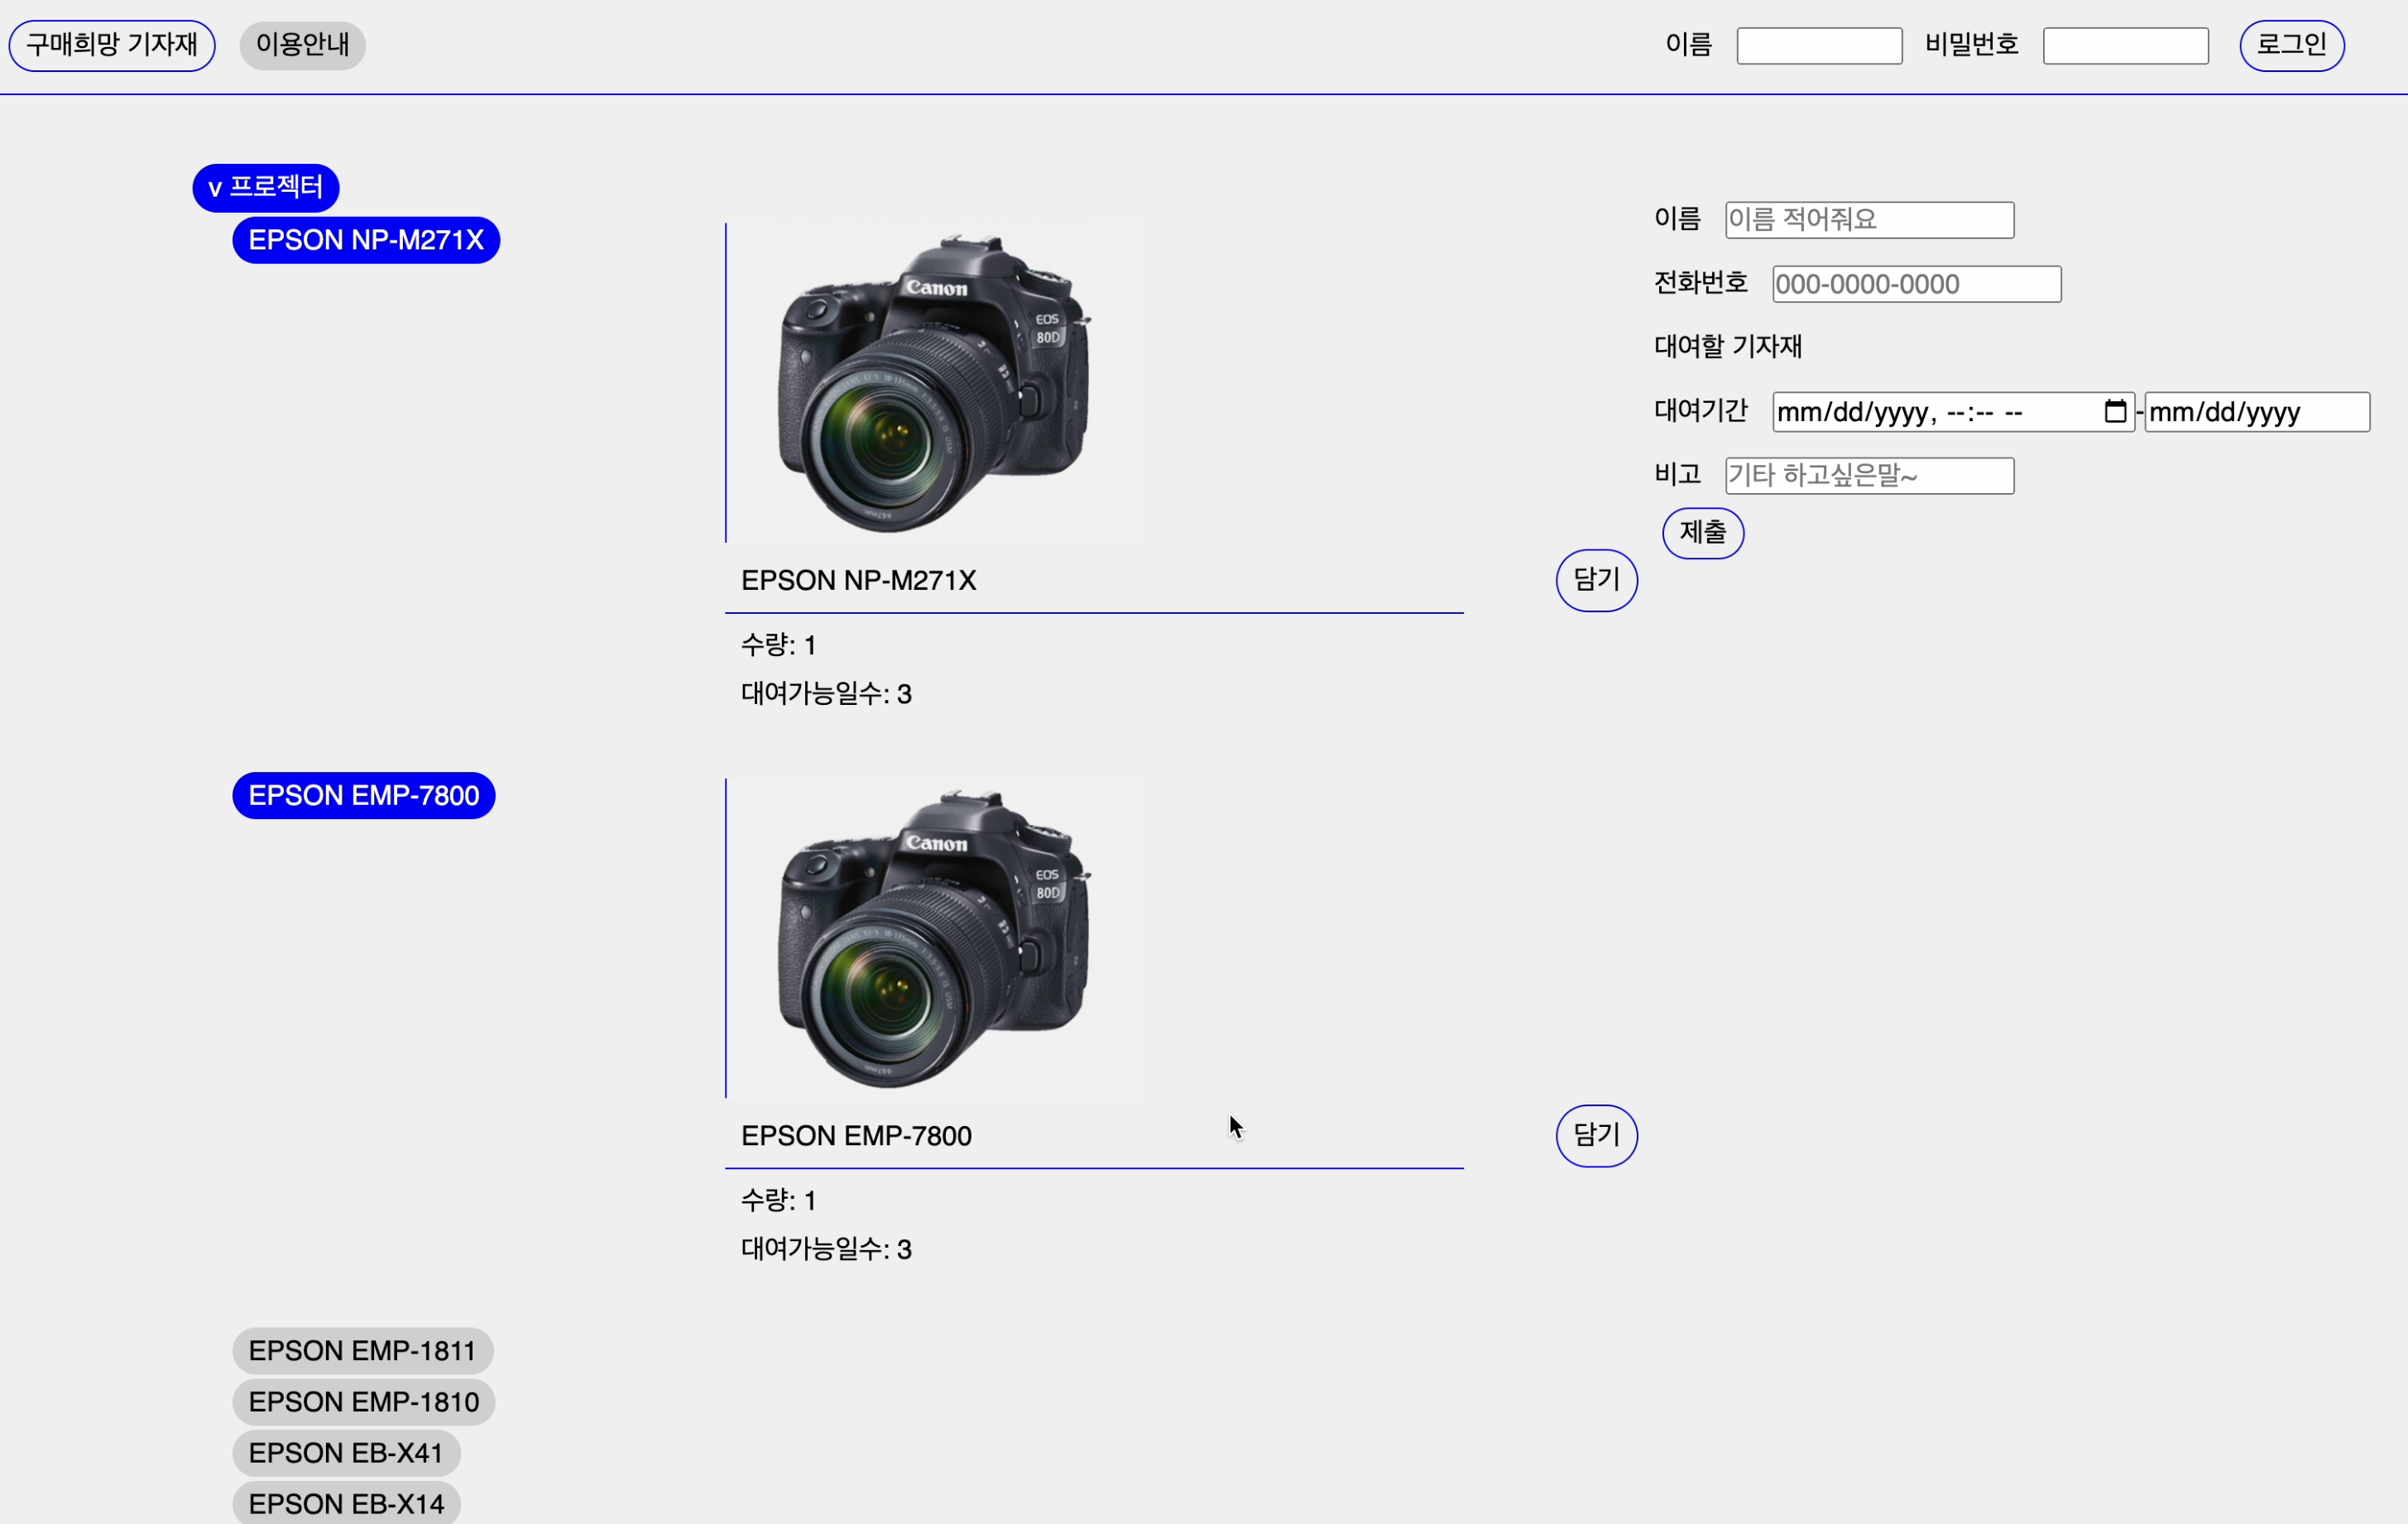
Task: Click the 이름 input field
Action: click(x=1868, y=218)
